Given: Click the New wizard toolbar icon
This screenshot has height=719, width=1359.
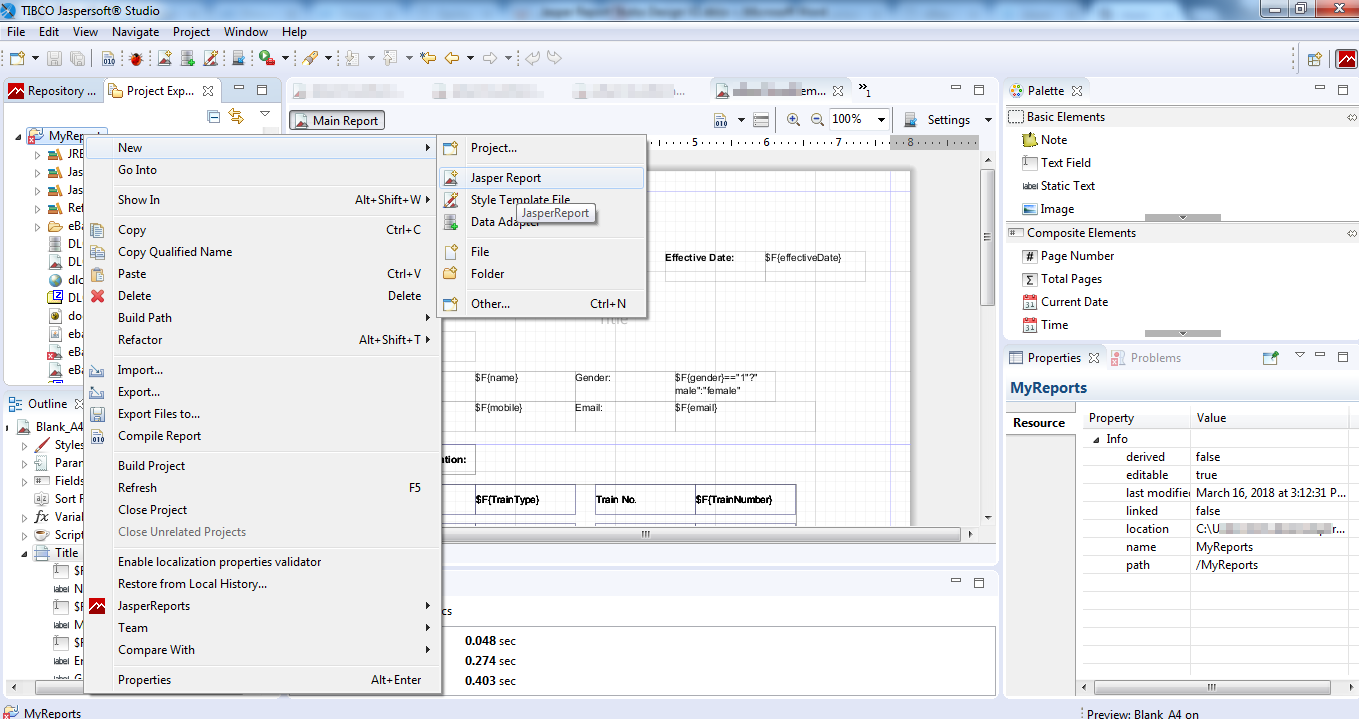Looking at the screenshot, I should point(17,59).
